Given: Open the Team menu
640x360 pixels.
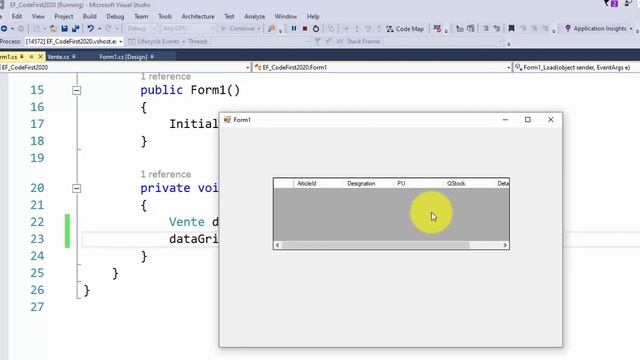Looking at the screenshot, I should pos(141,16).
